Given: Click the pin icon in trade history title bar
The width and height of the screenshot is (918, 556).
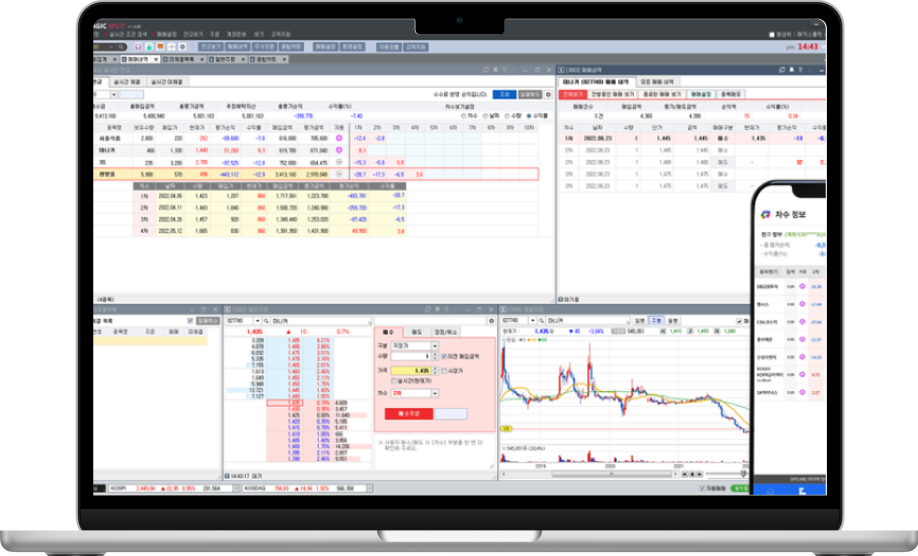Looking at the screenshot, I should (792, 70).
